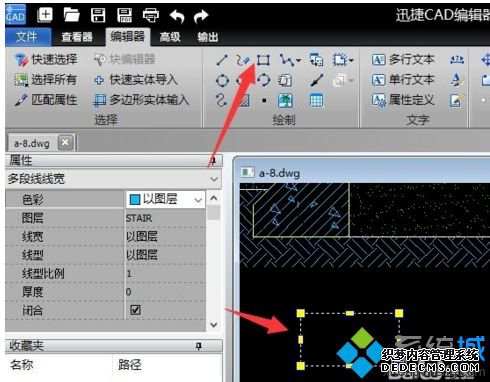Select the Rectangle draw tool
Viewport: 490px width, 382px height.
click(x=263, y=60)
